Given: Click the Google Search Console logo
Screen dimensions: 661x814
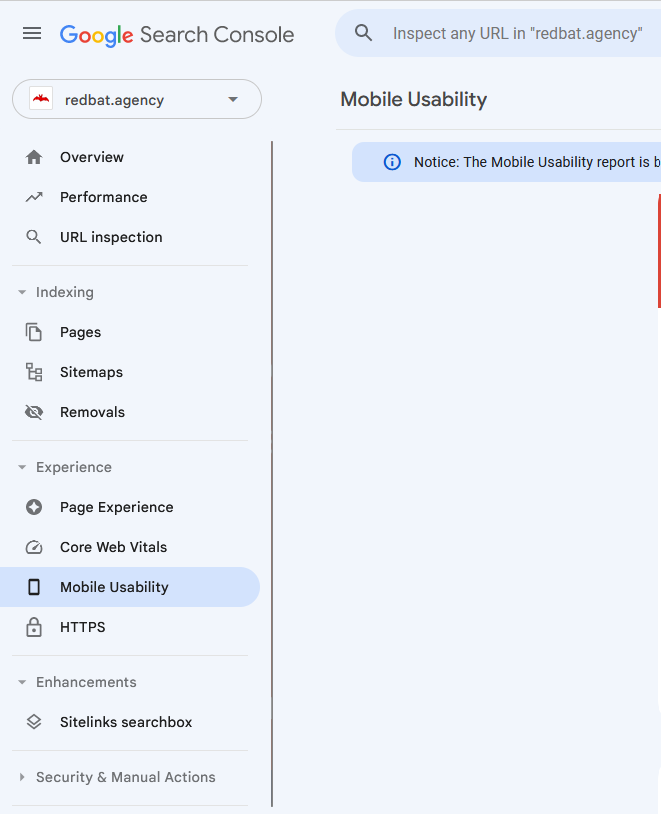Looking at the screenshot, I should tap(177, 35).
